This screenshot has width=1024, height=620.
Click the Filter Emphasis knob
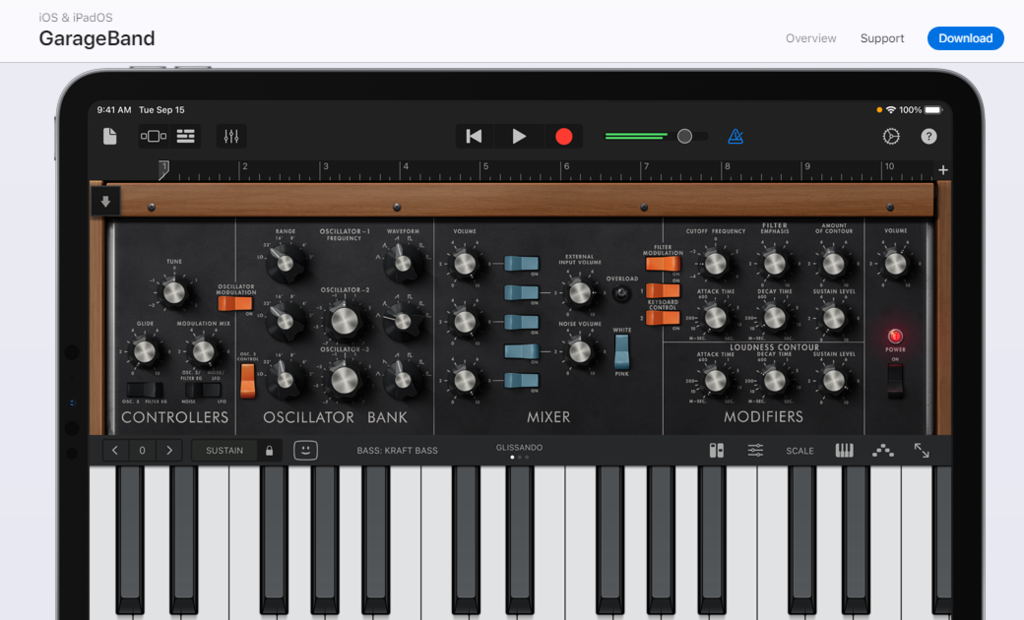(x=775, y=264)
